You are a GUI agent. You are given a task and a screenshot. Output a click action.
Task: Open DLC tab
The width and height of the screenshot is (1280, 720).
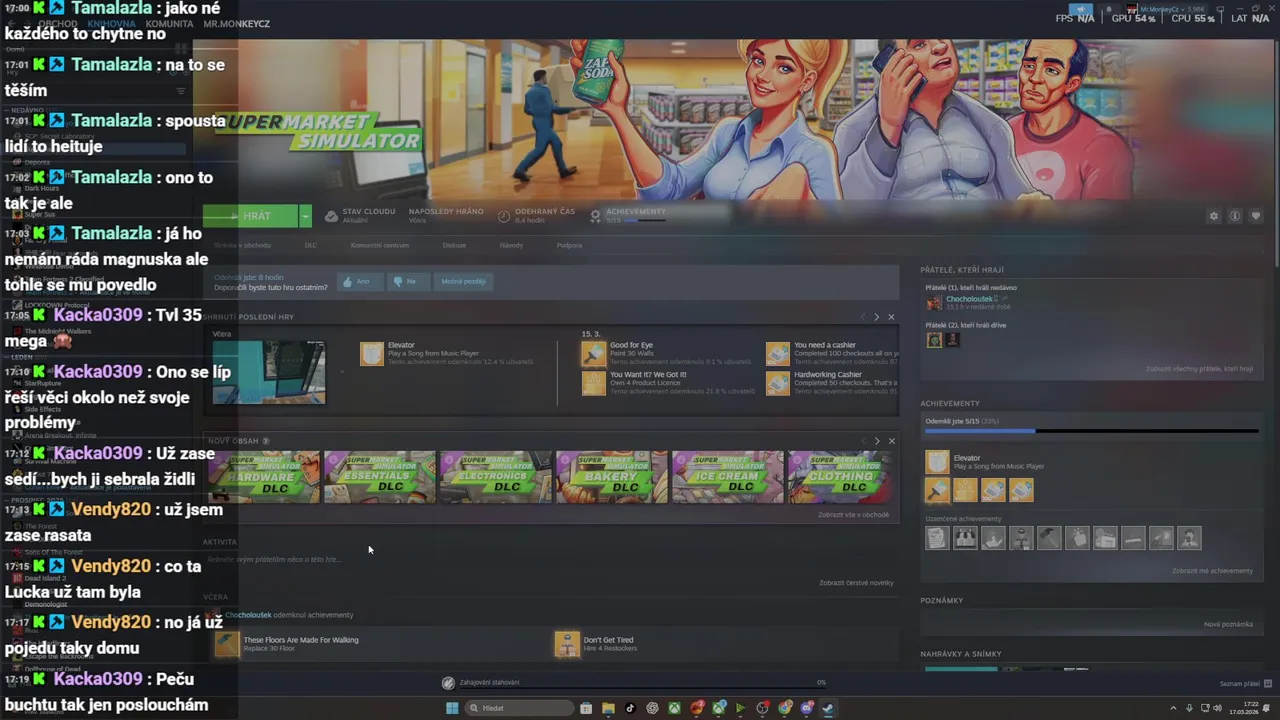[x=310, y=245]
